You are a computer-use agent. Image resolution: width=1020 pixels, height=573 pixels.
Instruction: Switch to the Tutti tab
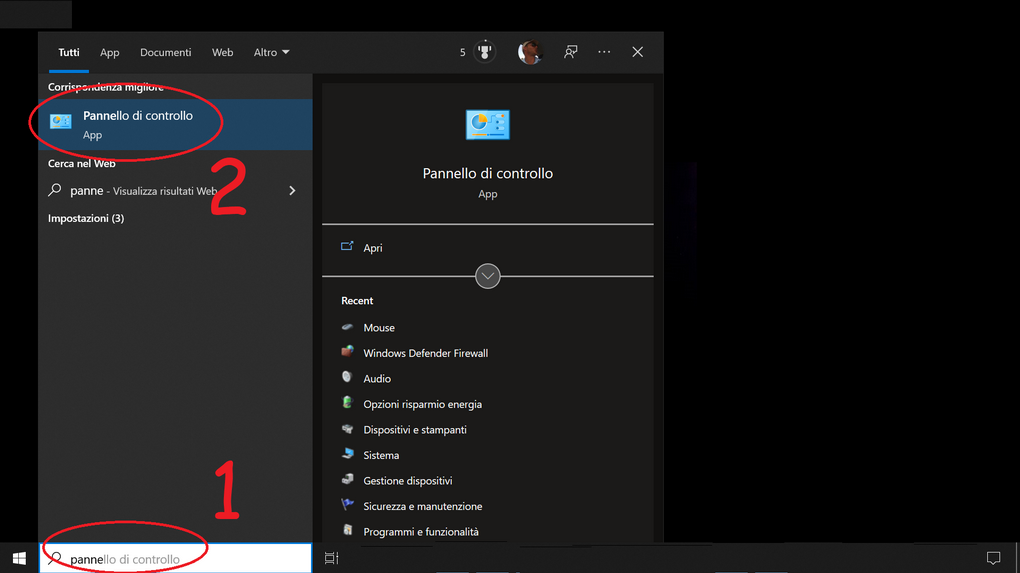point(69,52)
